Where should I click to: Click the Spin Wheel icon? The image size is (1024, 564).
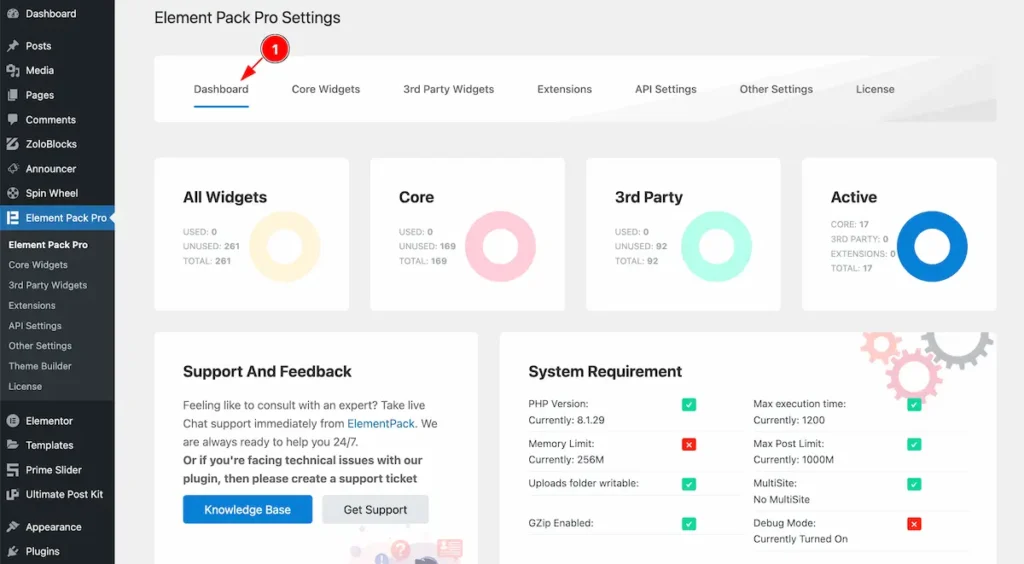(13, 193)
